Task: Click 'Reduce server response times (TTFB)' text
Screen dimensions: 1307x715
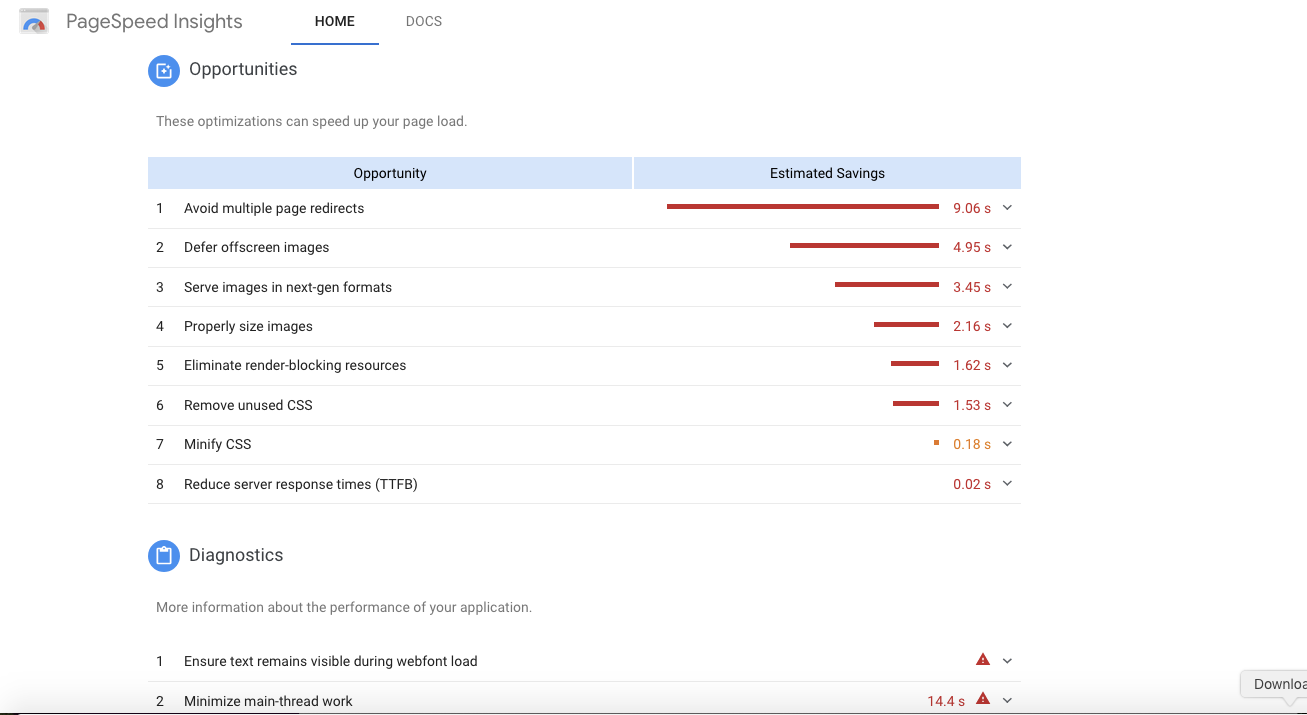Action: (301, 484)
